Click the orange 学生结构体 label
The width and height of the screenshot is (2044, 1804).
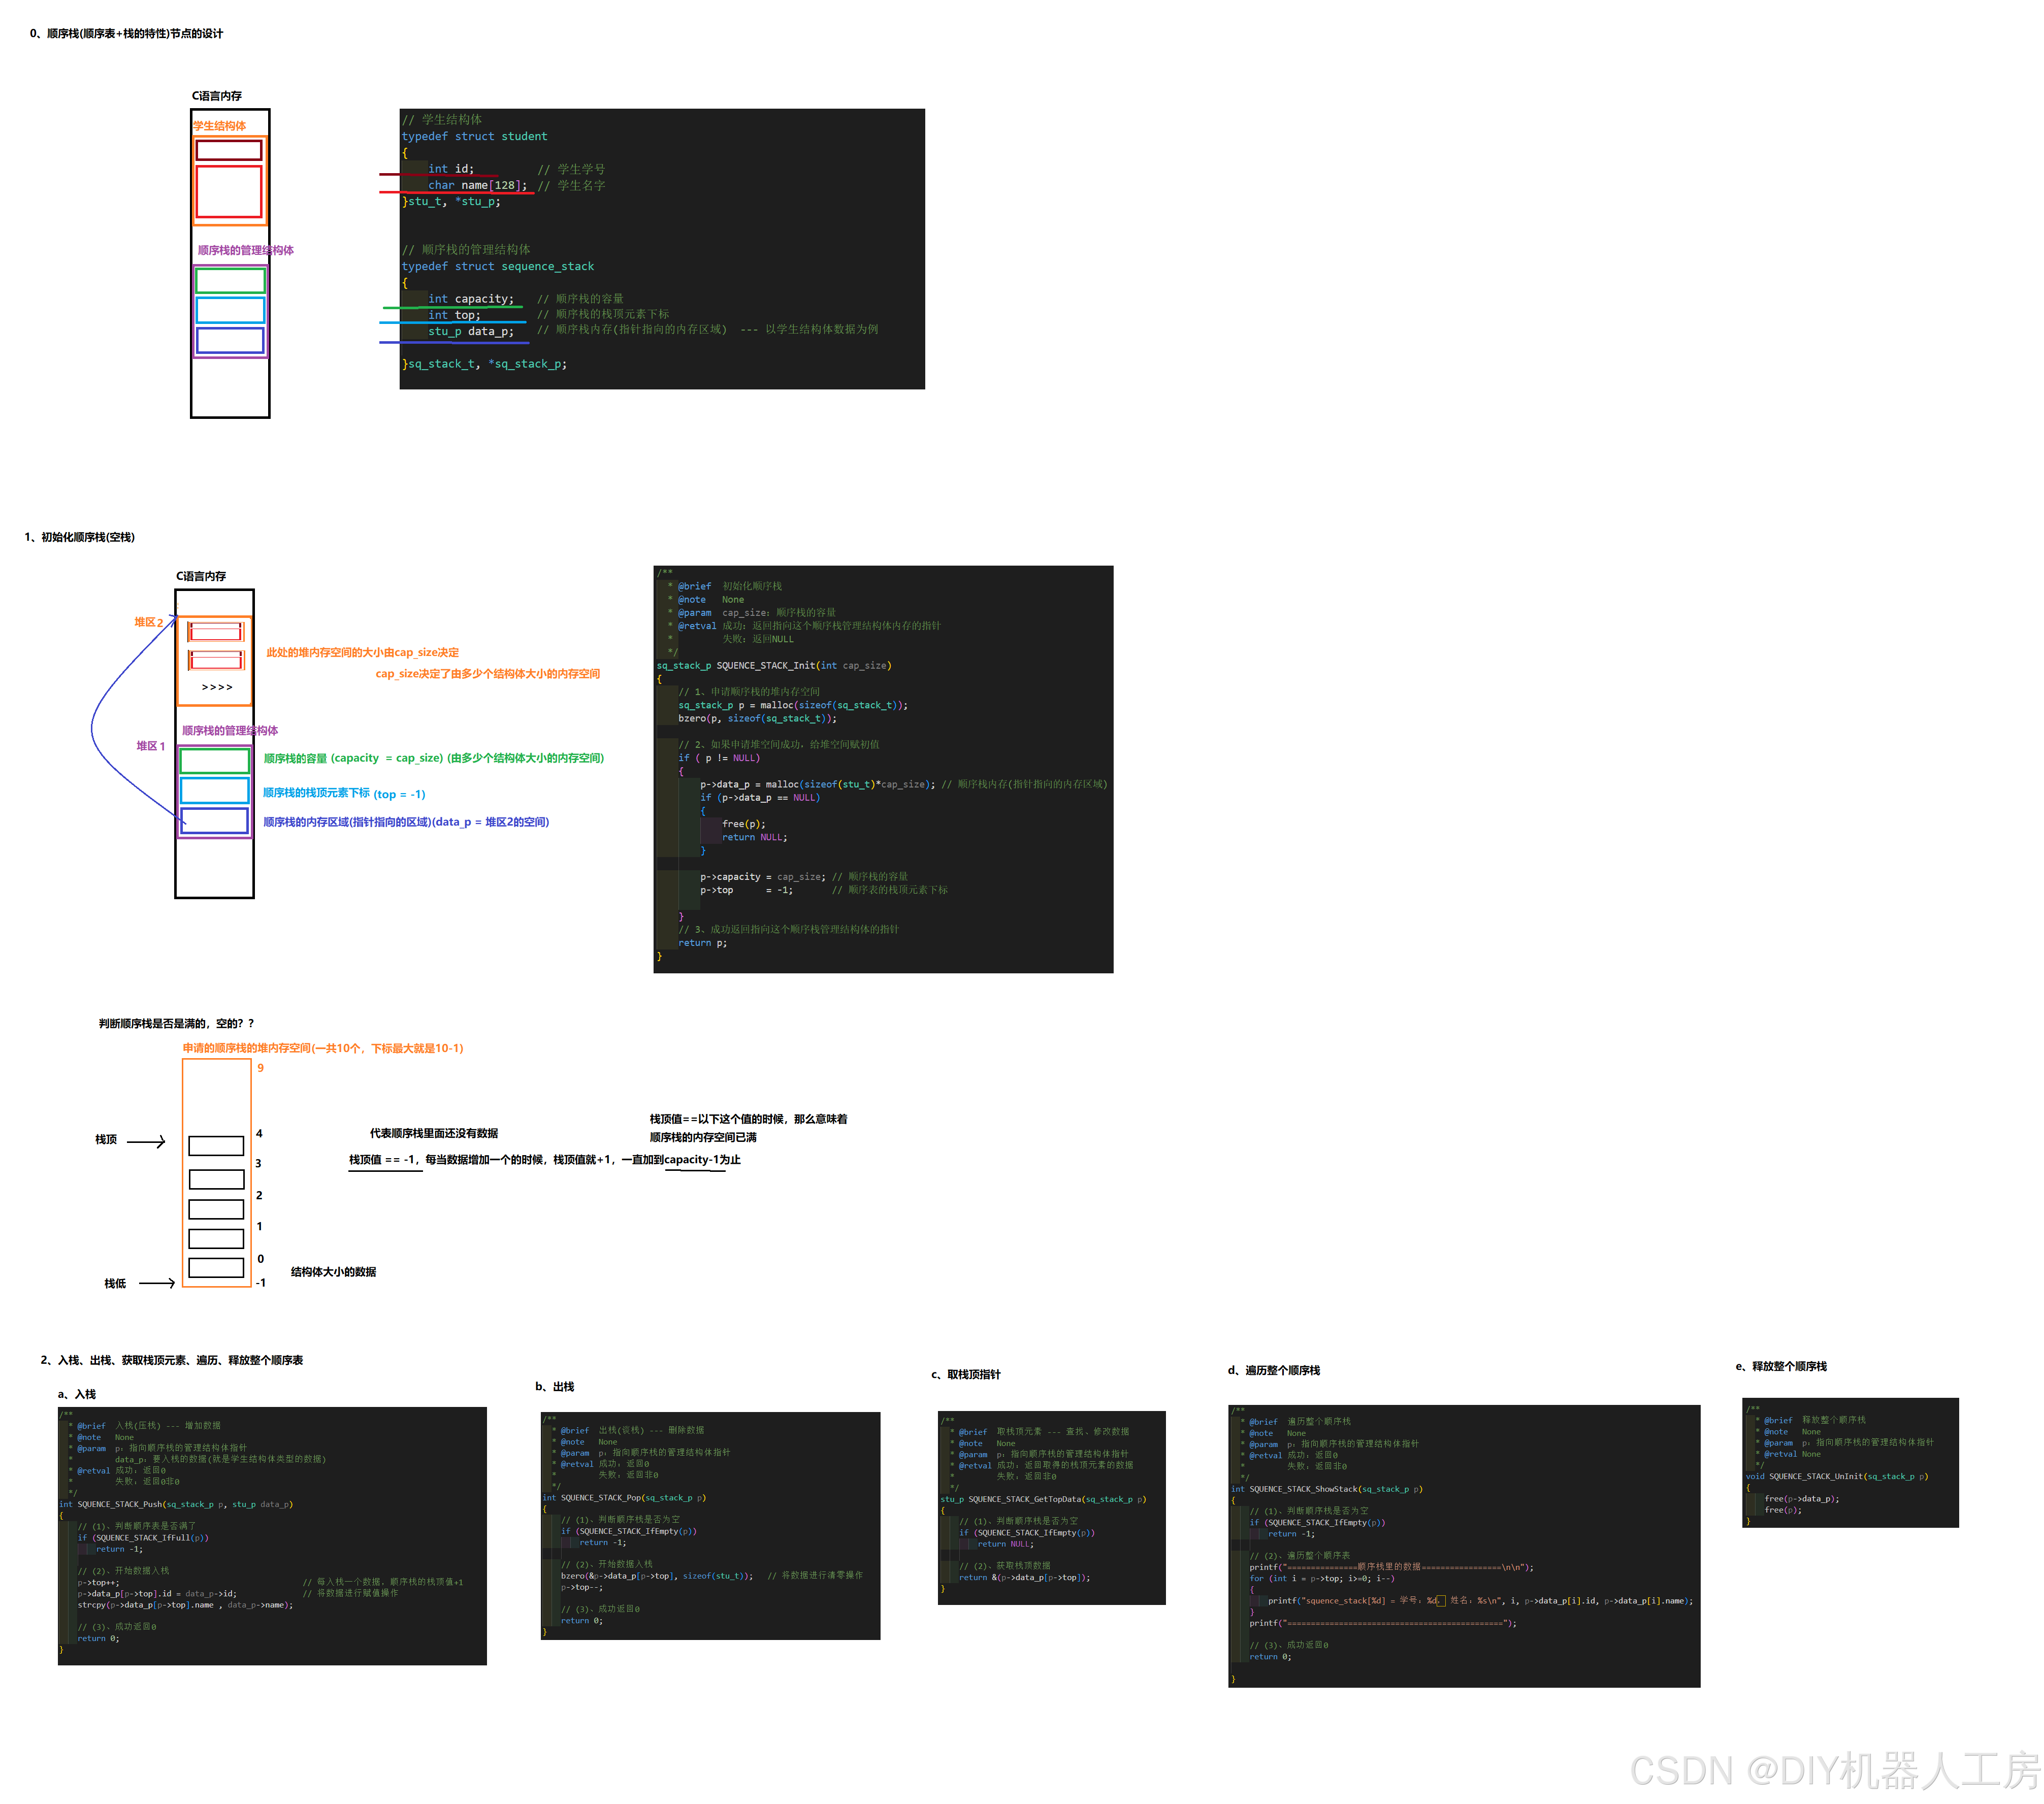tap(219, 126)
